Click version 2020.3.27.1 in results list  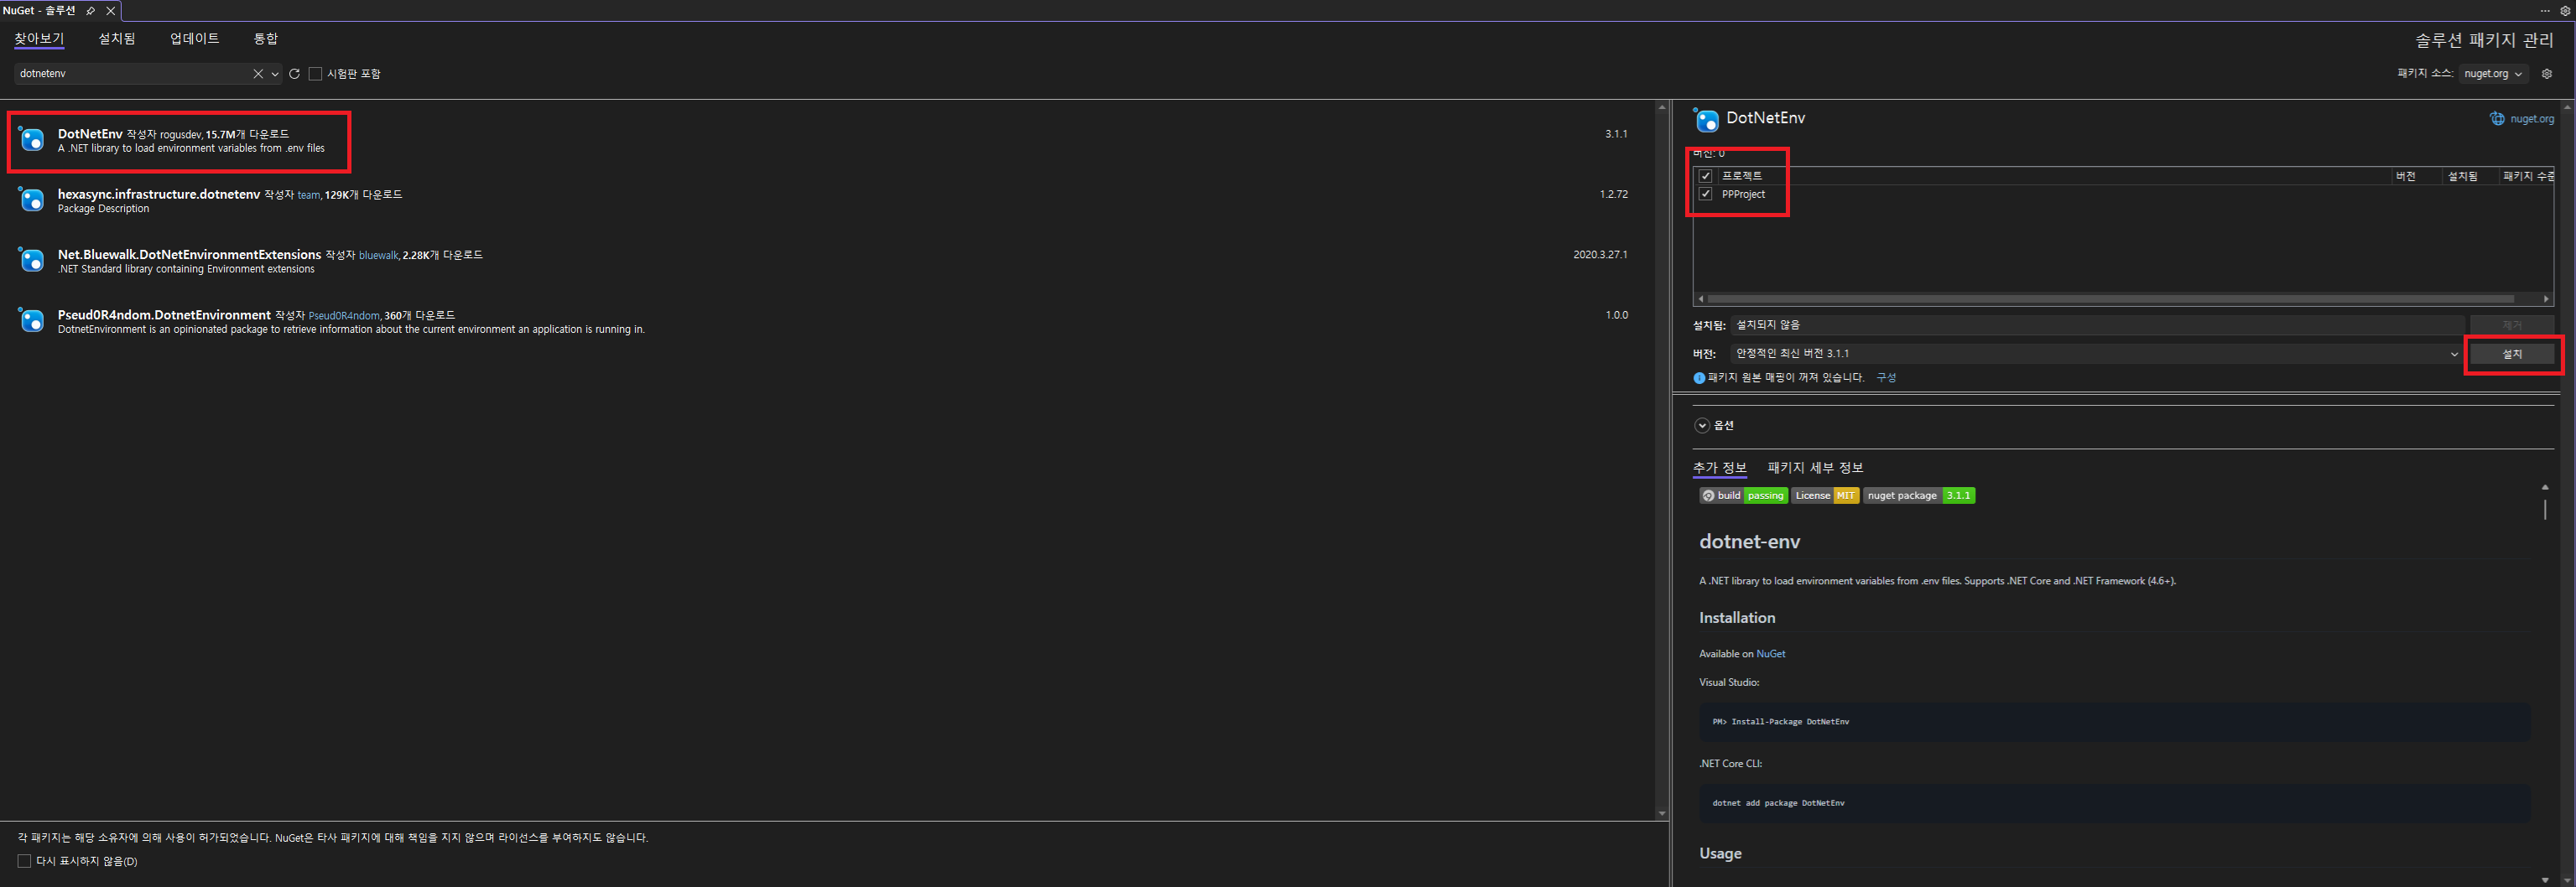[1600, 255]
